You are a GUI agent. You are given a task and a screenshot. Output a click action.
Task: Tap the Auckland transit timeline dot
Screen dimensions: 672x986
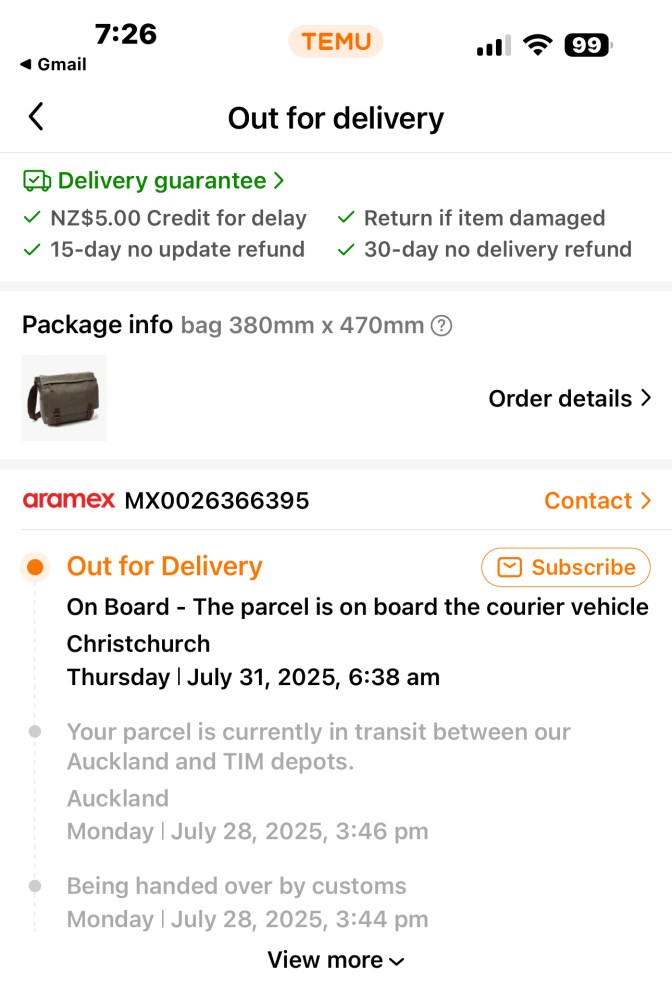(35, 732)
